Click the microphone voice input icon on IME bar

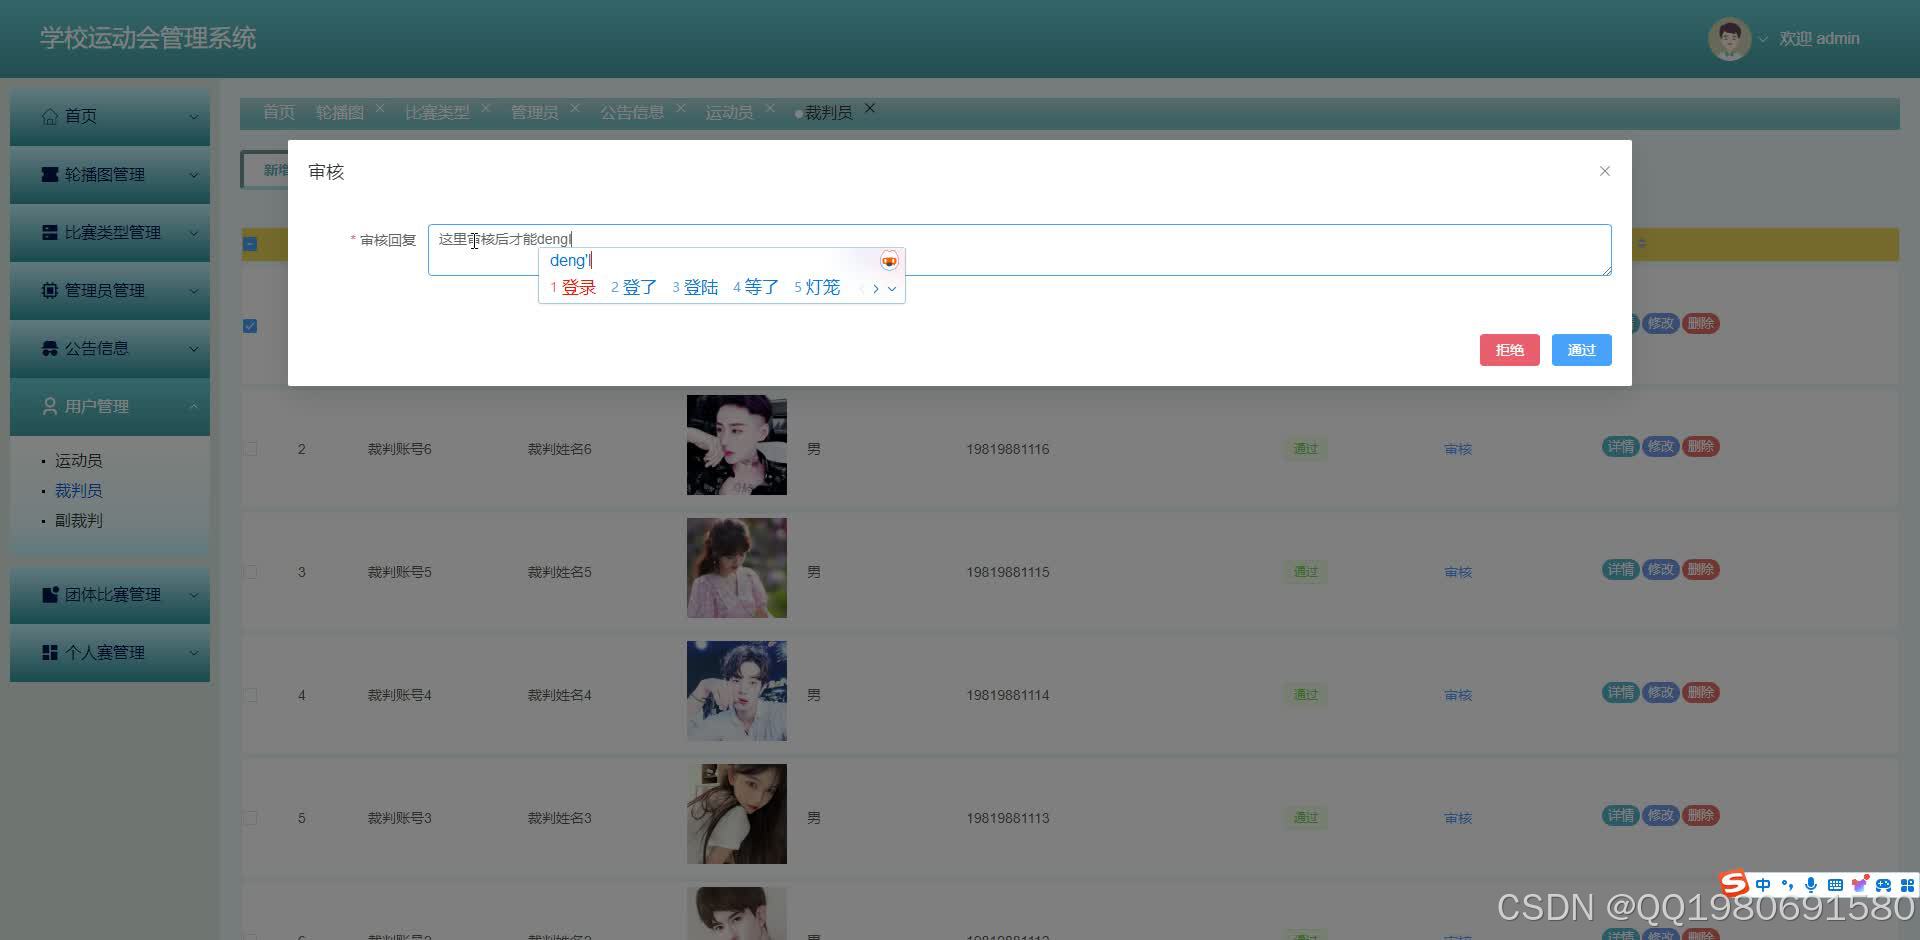[x=1811, y=885]
